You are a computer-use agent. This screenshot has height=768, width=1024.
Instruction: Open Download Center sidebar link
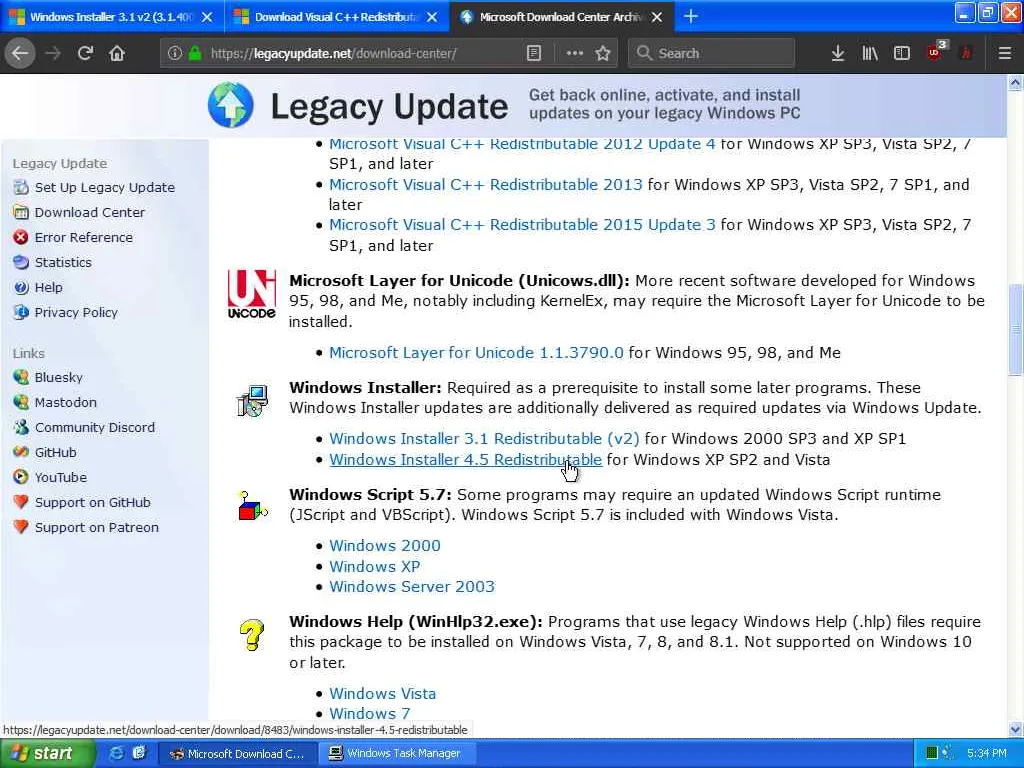click(89, 212)
